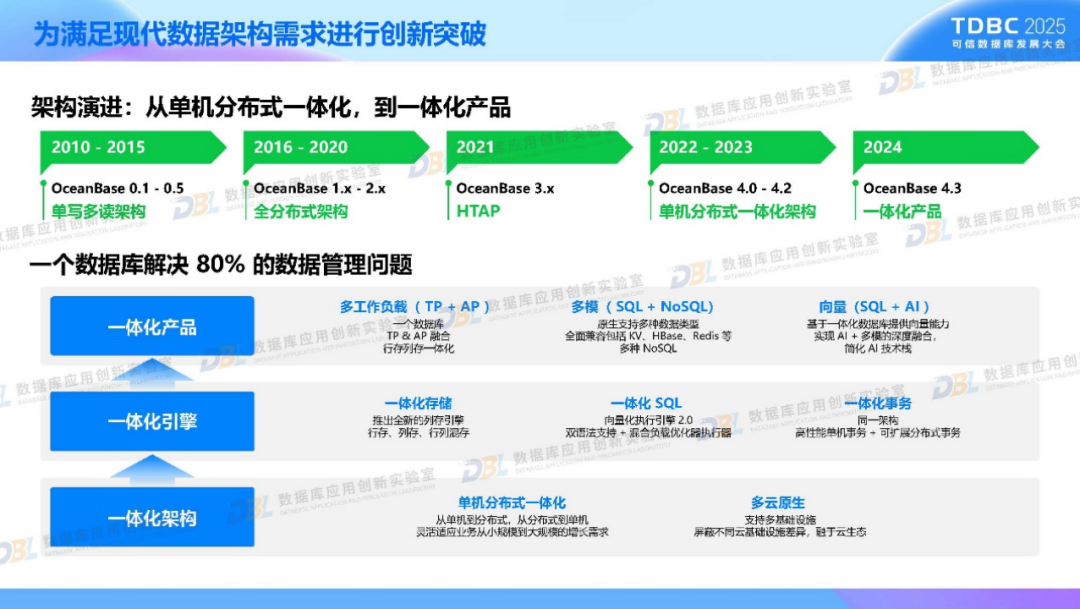
Task: Select text OceanBase 1.x - 2.x
Action: (x=320, y=188)
